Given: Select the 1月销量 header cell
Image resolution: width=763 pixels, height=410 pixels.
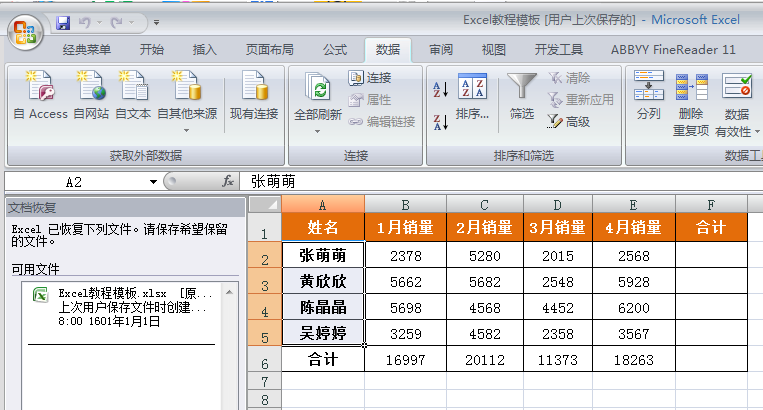Looking at the screenshot, I should point(405,227).
